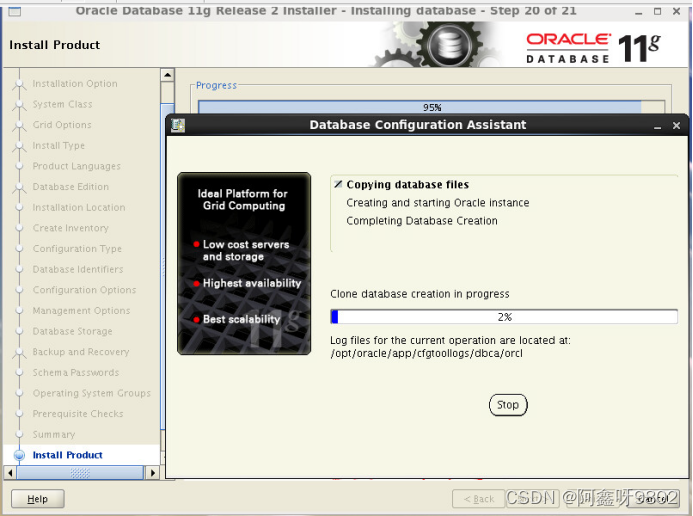This screenshot has width=693, height=516.
Task: Click the Copying database files text
Action: 407,185
